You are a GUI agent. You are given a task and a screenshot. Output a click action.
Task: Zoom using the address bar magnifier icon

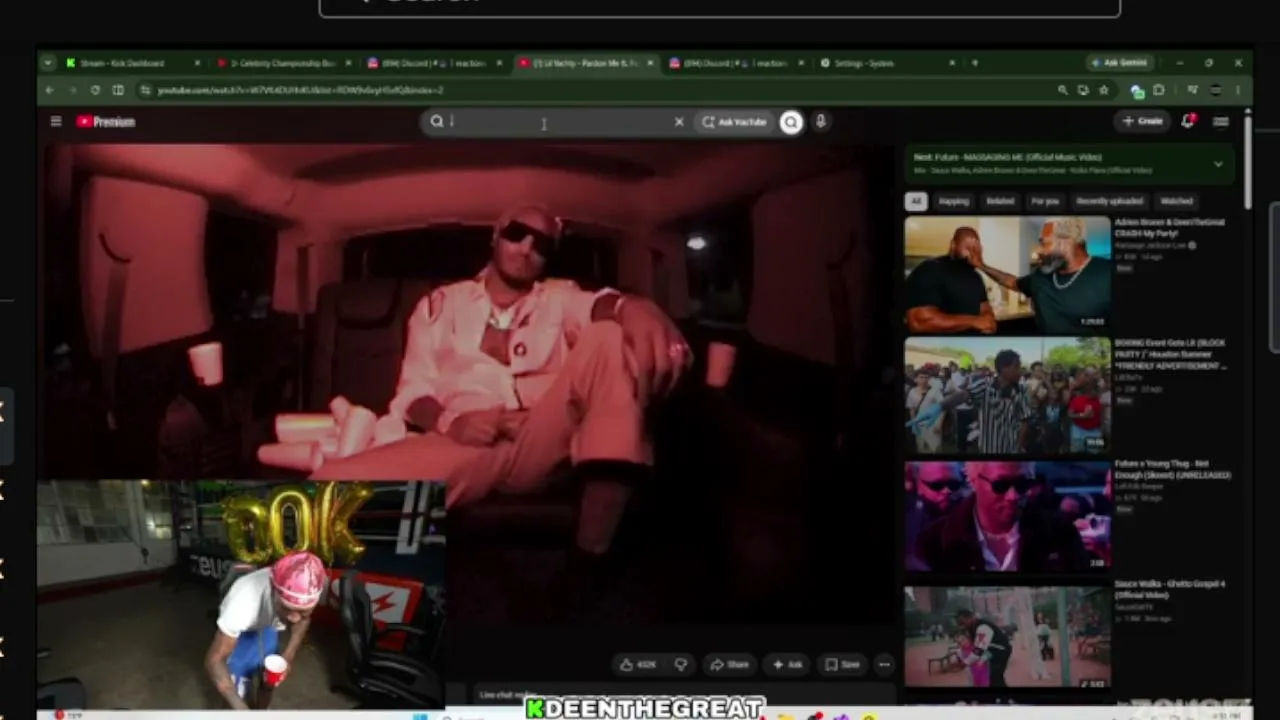coord(1062,90)
